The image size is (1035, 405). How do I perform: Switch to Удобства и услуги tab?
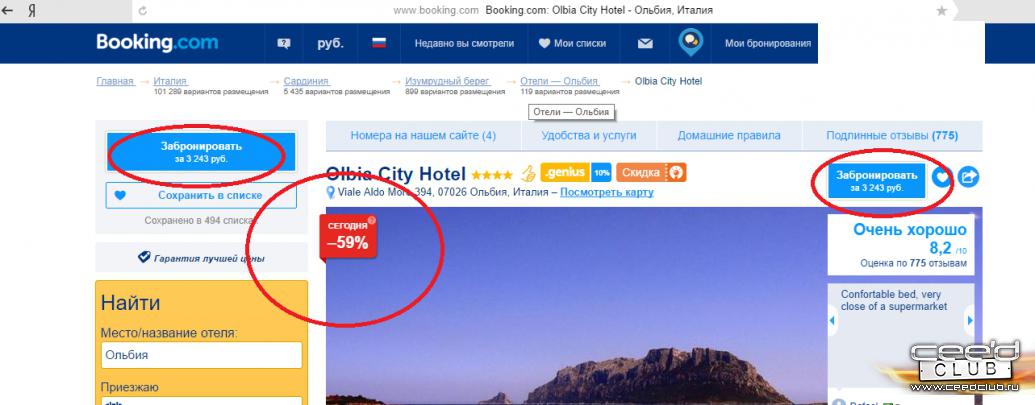point(589,136)
